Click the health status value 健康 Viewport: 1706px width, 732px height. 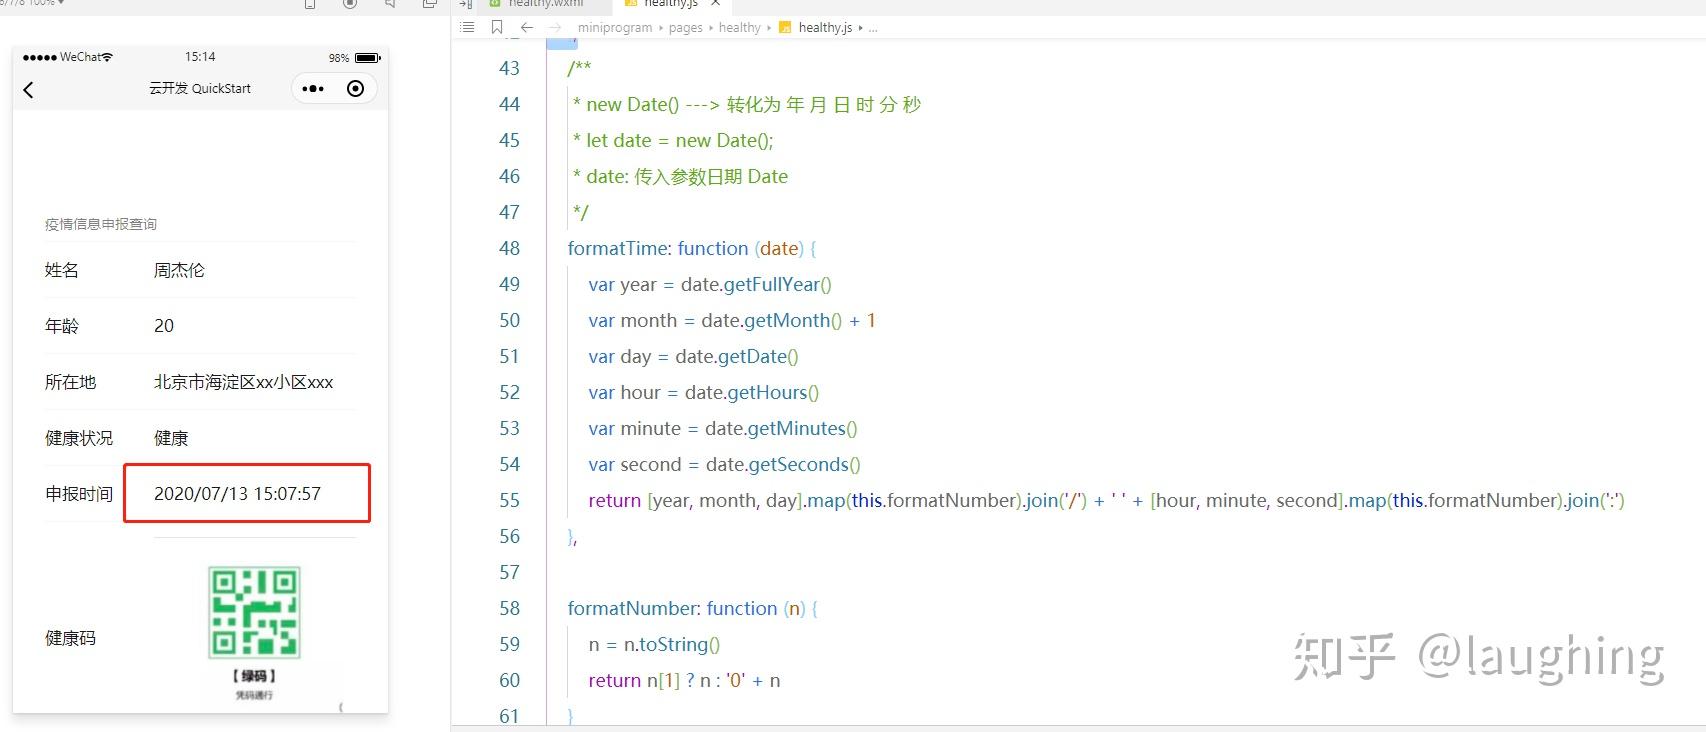[x=171, y=438]
